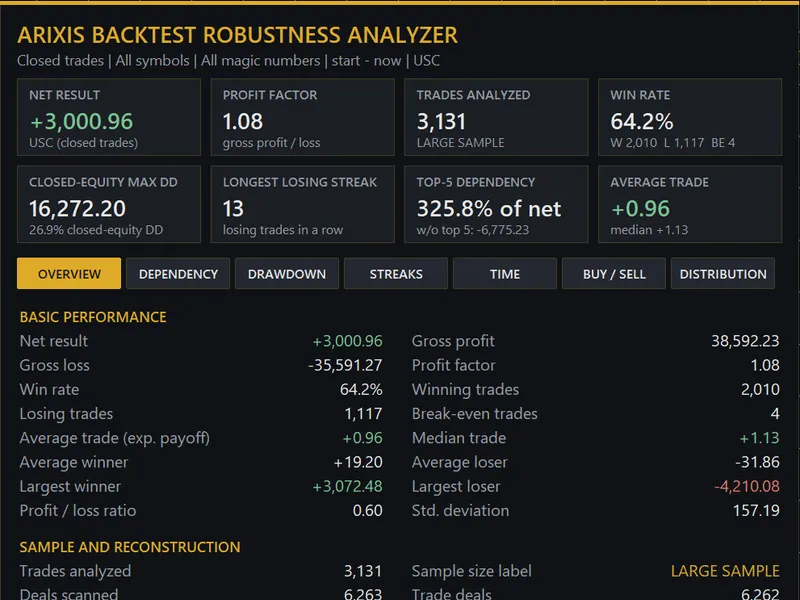The height and width of the screenshot is (600, 800).
Task: Click Largest loser value -4,210.08
Action: click(x=747, y=486)
